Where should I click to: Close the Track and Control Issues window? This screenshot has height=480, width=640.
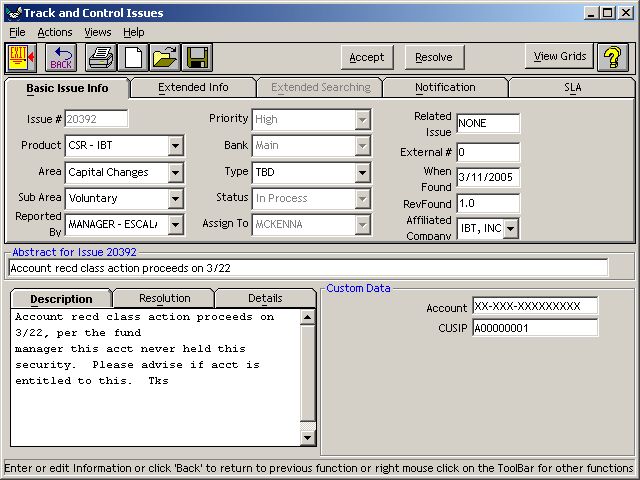click(626, 13)
